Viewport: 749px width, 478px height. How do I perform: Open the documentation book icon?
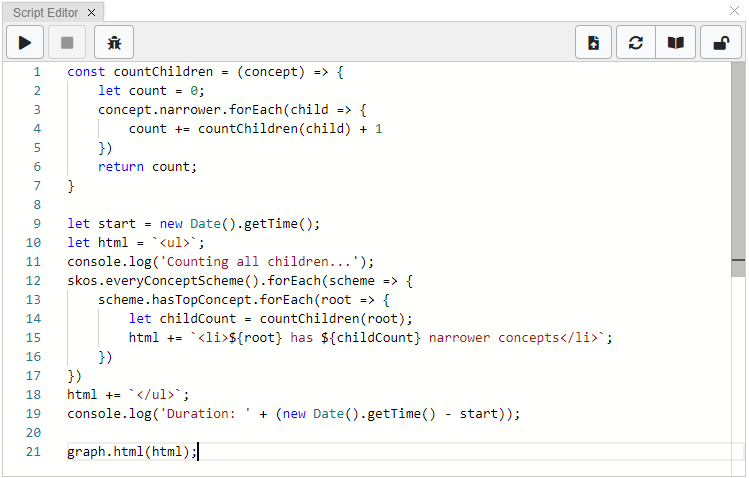(676, 43)
